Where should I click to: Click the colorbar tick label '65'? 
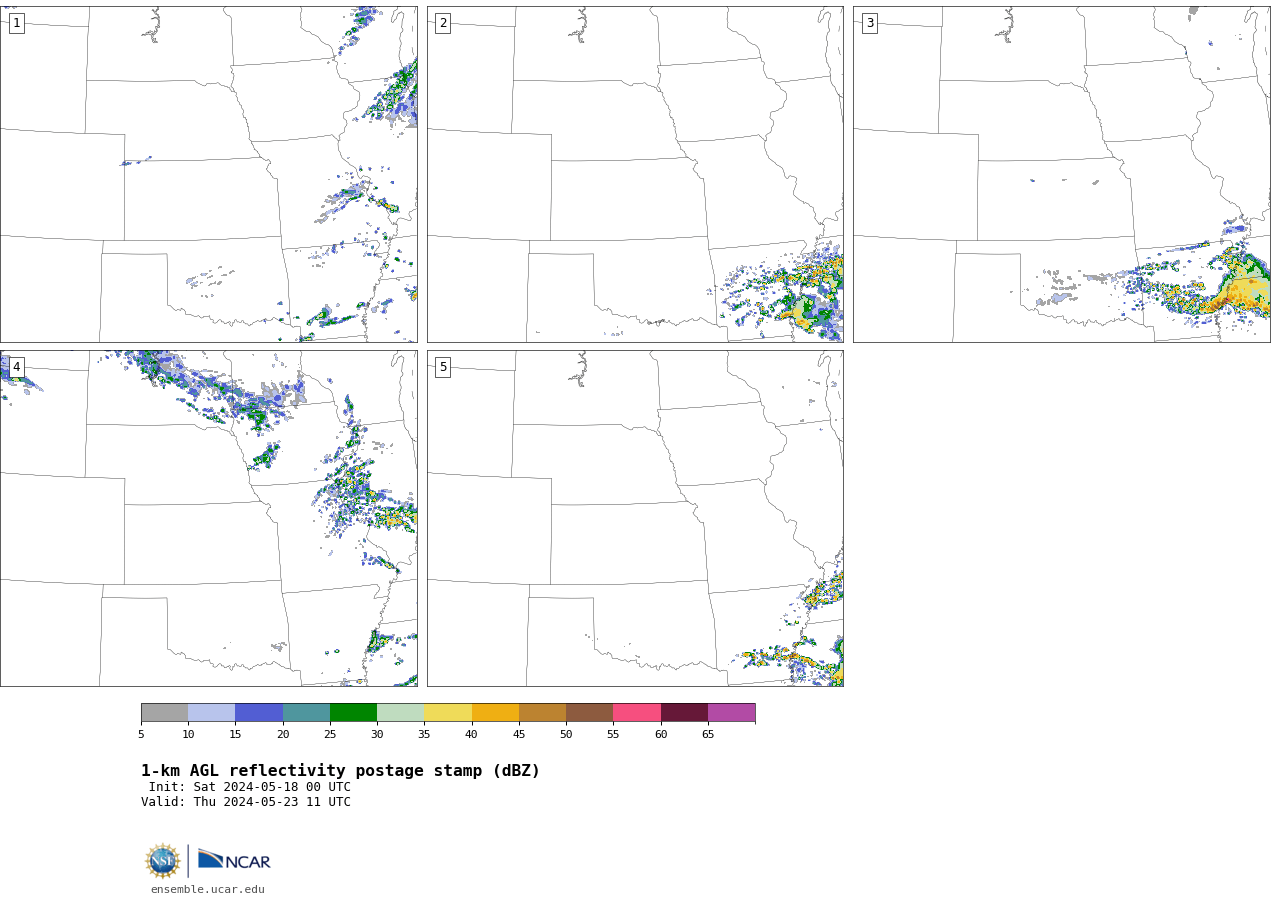click(708, 735)
